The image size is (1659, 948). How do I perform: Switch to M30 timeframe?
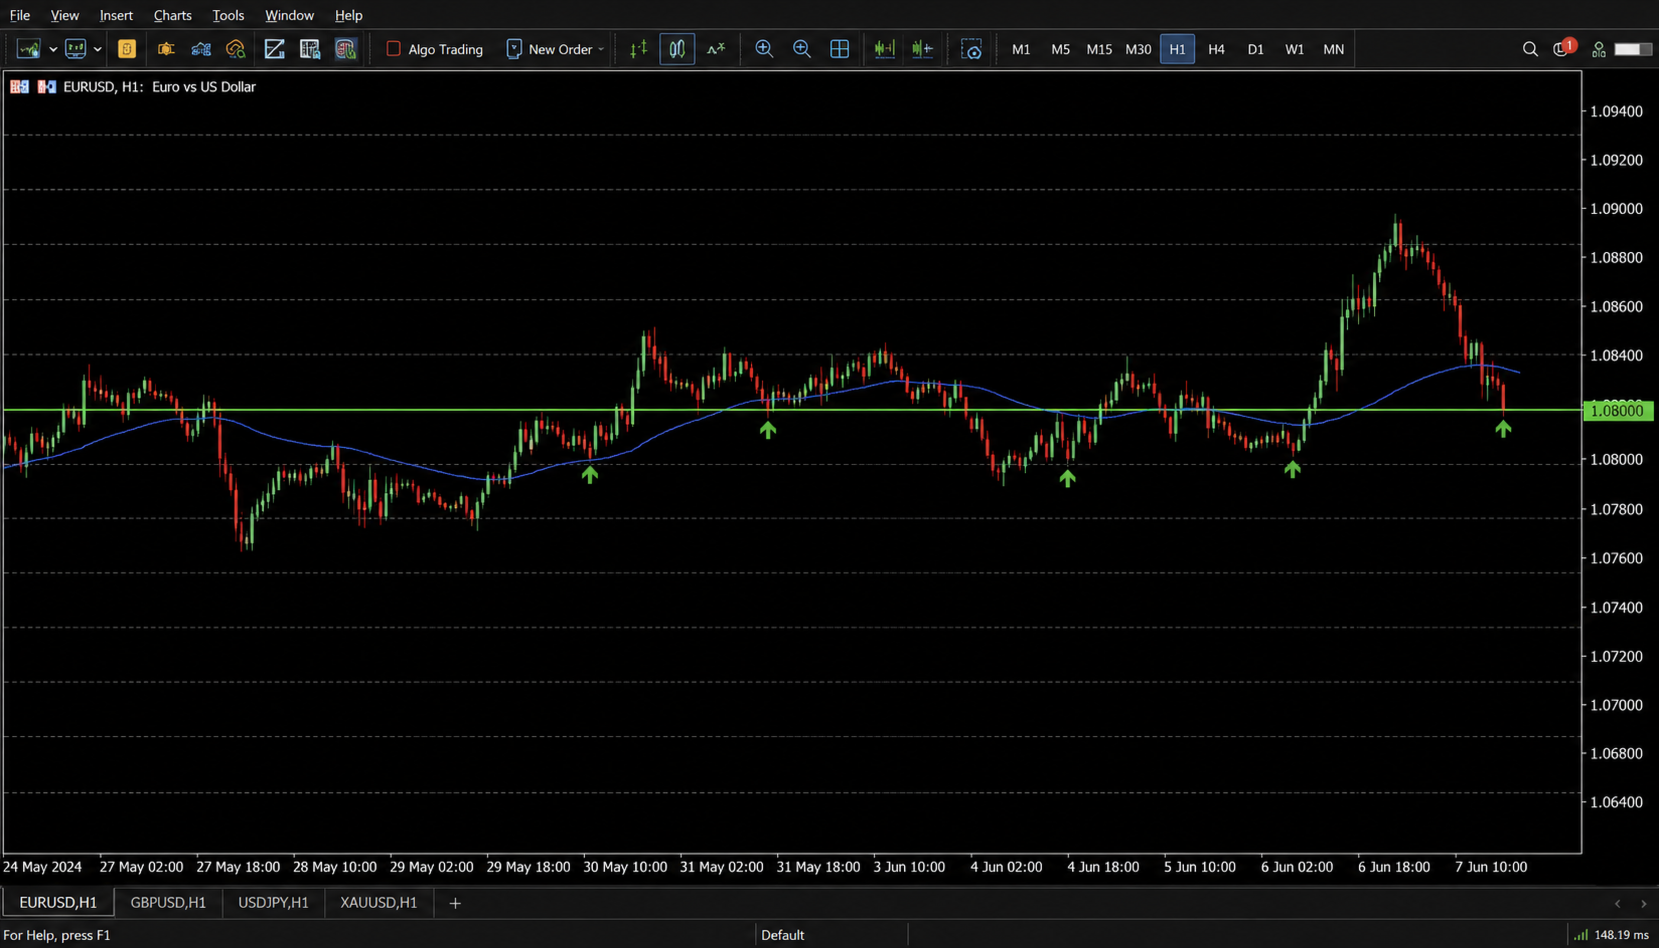(x=1138, y=49)
